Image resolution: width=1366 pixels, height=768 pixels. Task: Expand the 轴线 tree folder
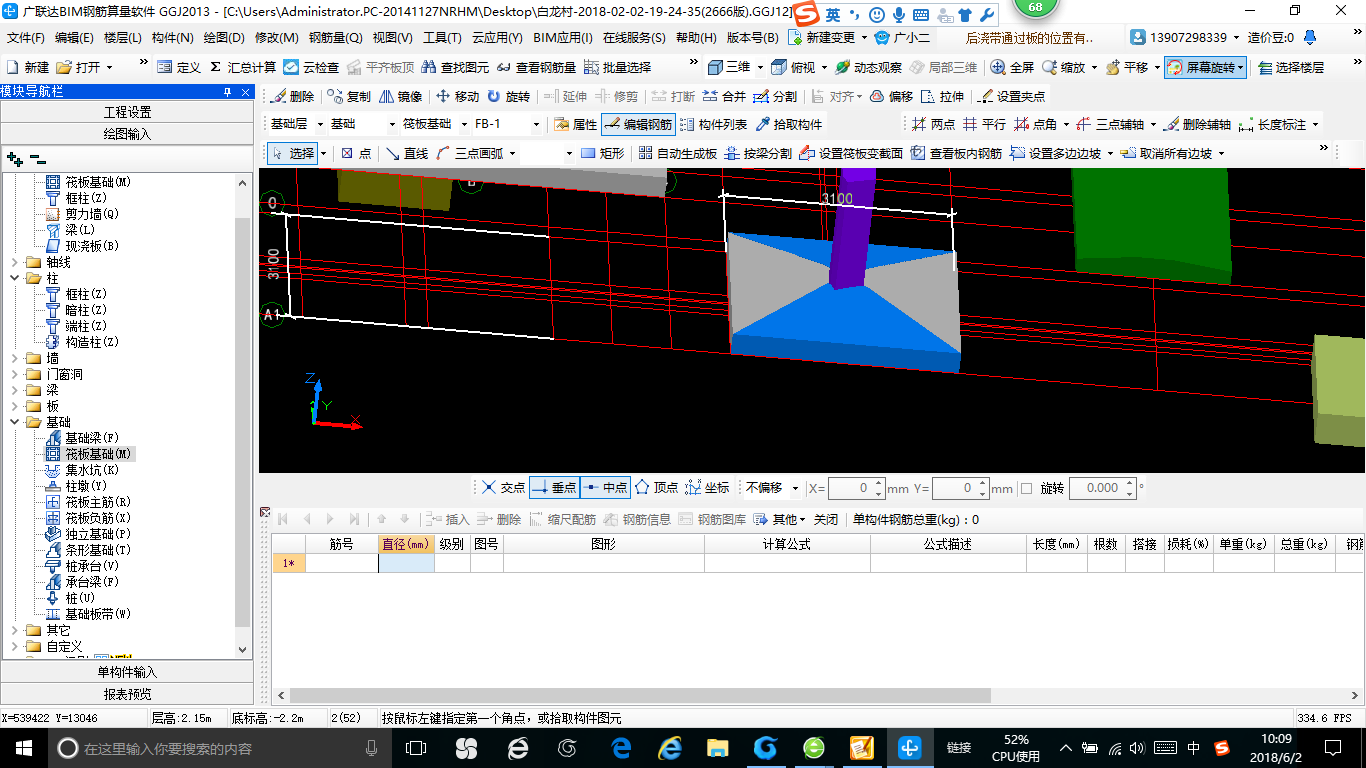[14, 262]
